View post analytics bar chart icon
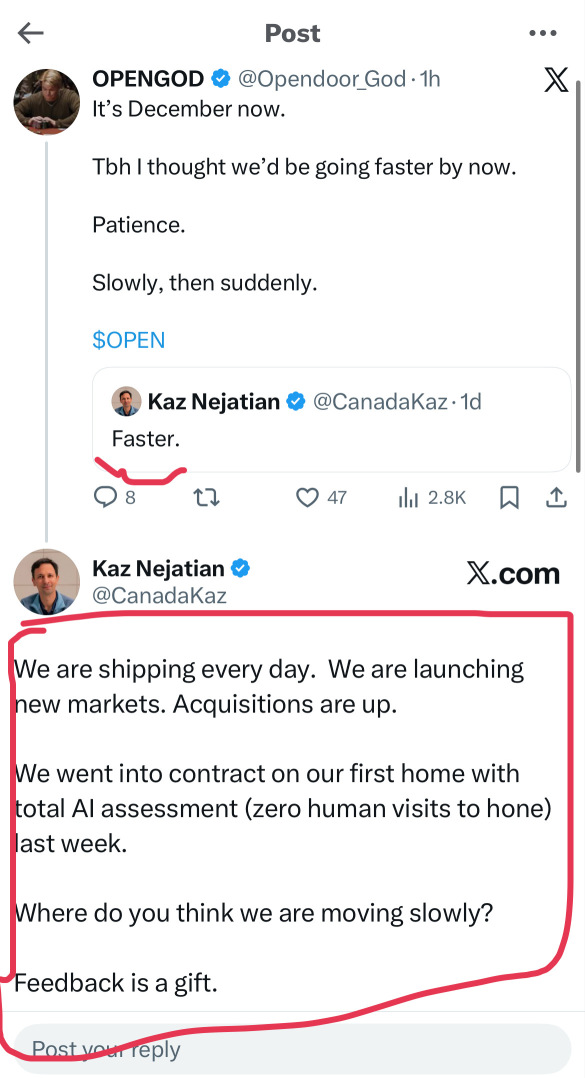585x1078 pixels. click(x=408, y=497)
